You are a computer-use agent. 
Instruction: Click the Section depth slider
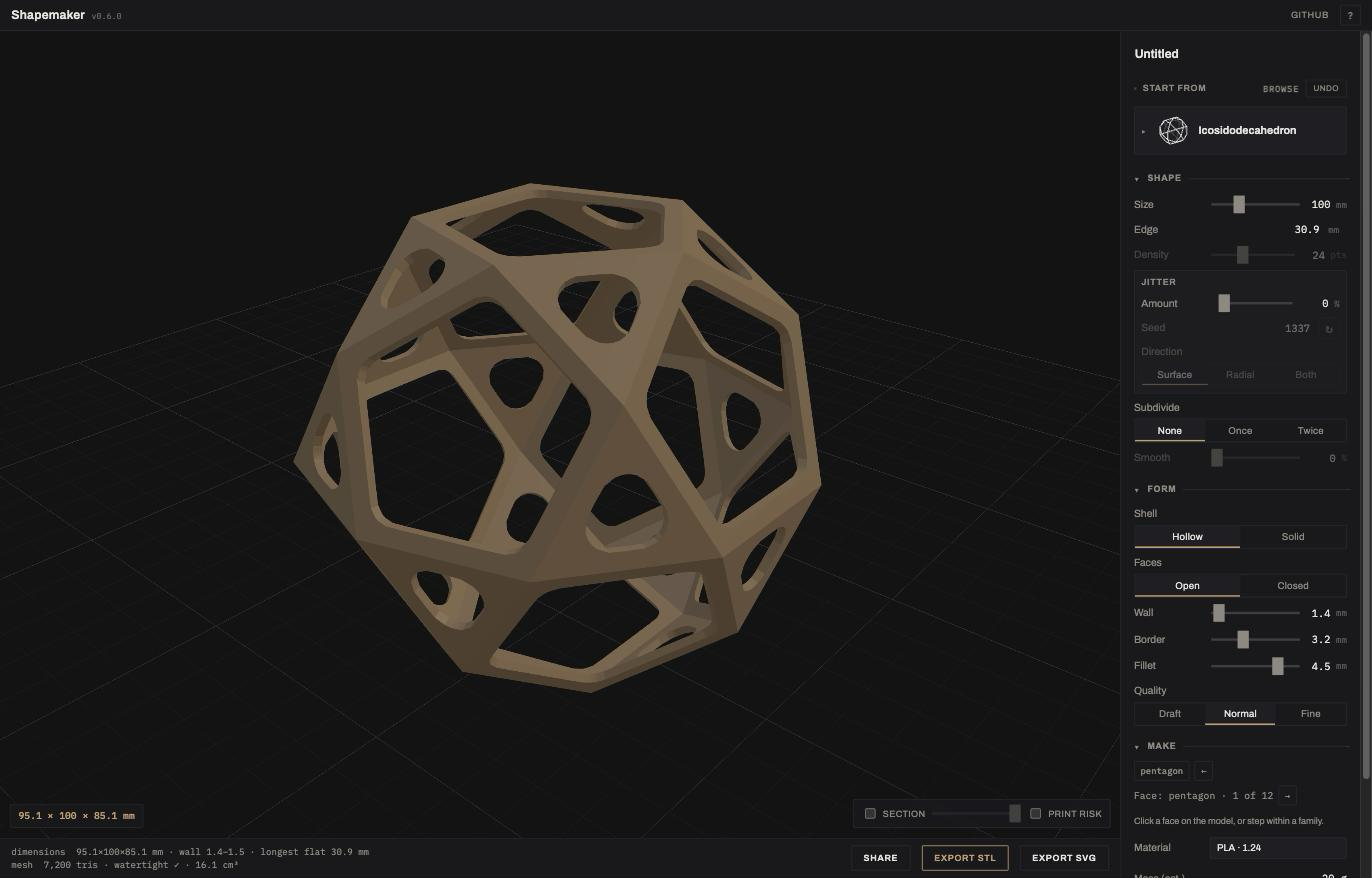pyautogui.click(x=976, y=814)
